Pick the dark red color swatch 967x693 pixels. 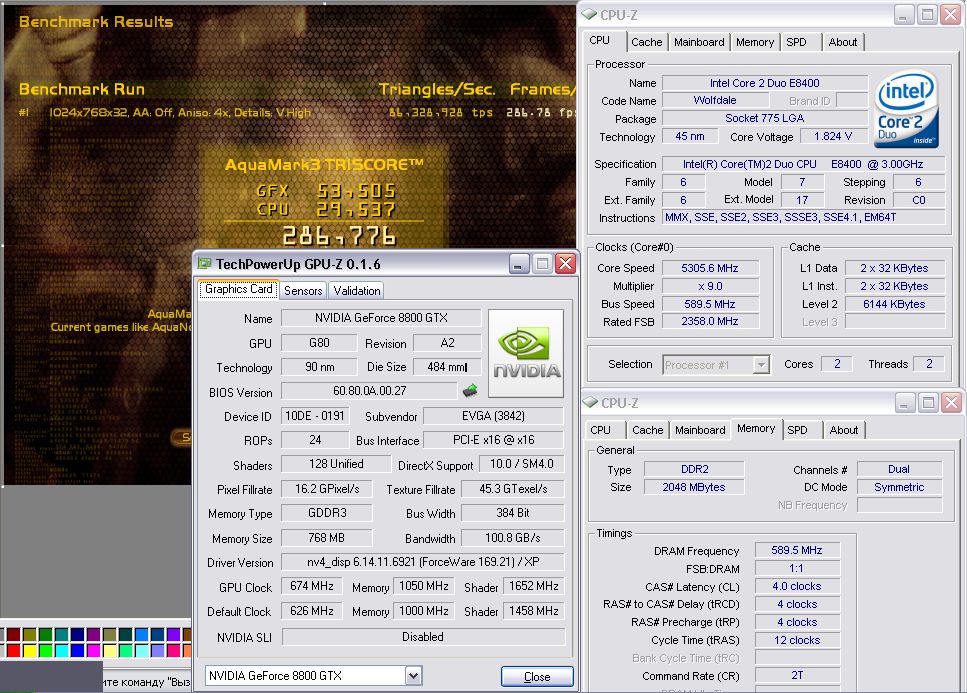(13, 634)
